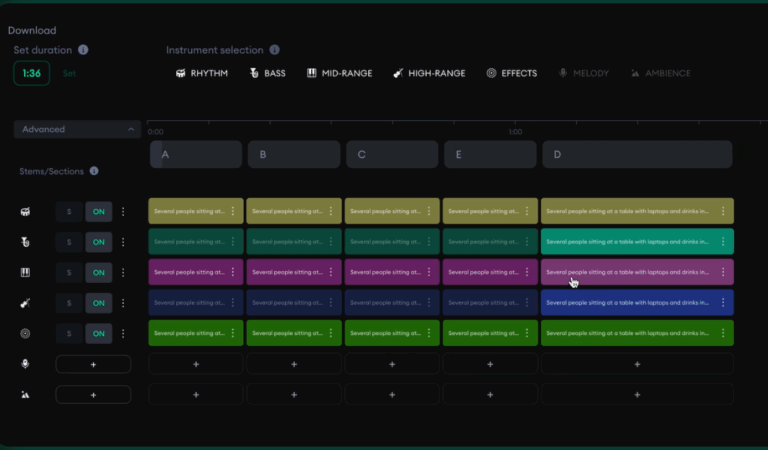Toggle the MID-RANGE instrument selection

click(339, 73)
